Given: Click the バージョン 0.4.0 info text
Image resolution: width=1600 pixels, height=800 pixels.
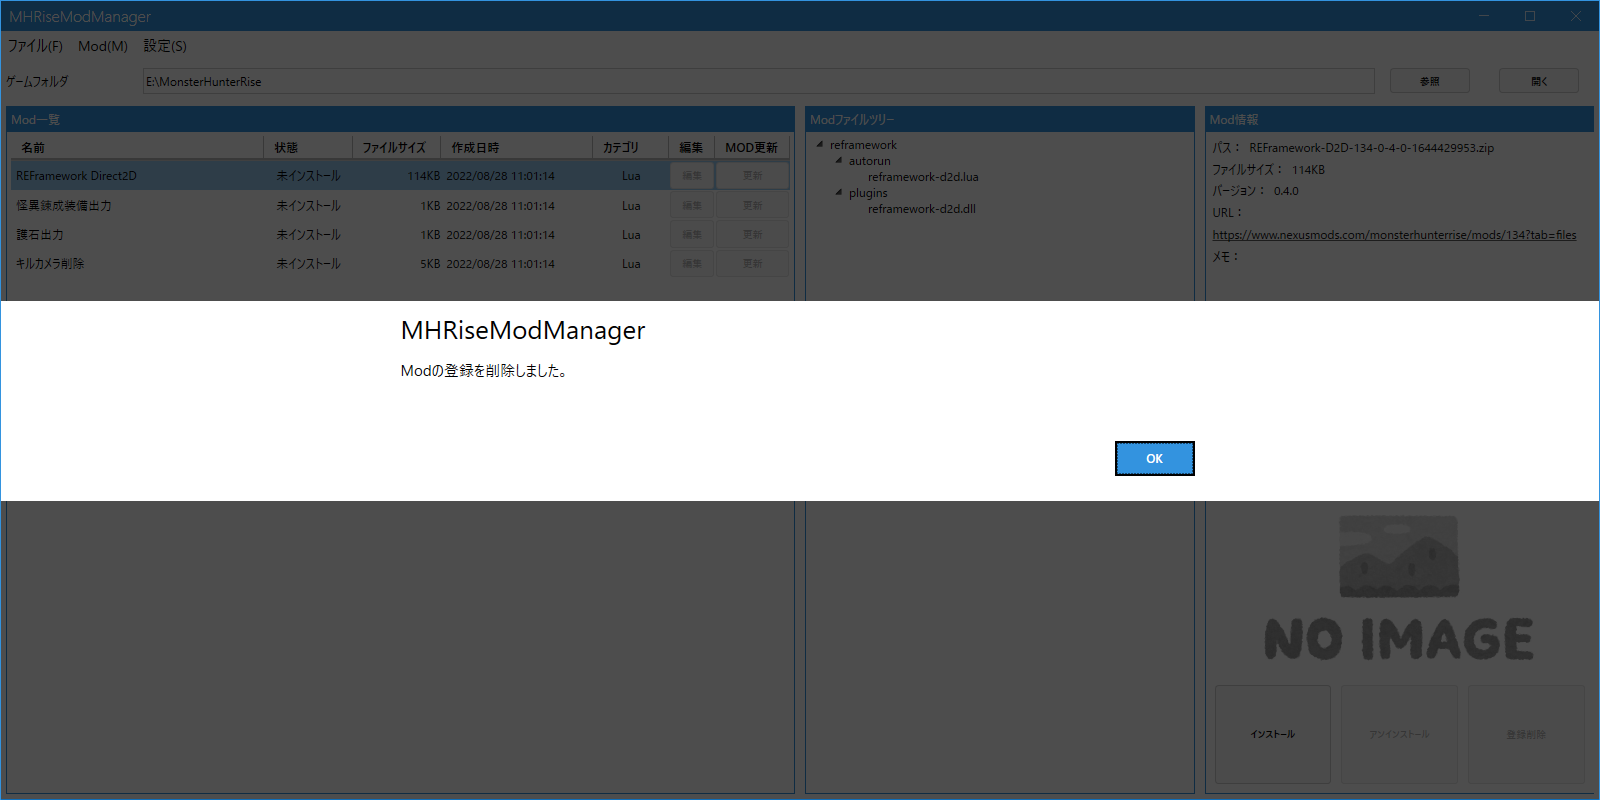Looking at the screenshot, I should coord(1255,191).
